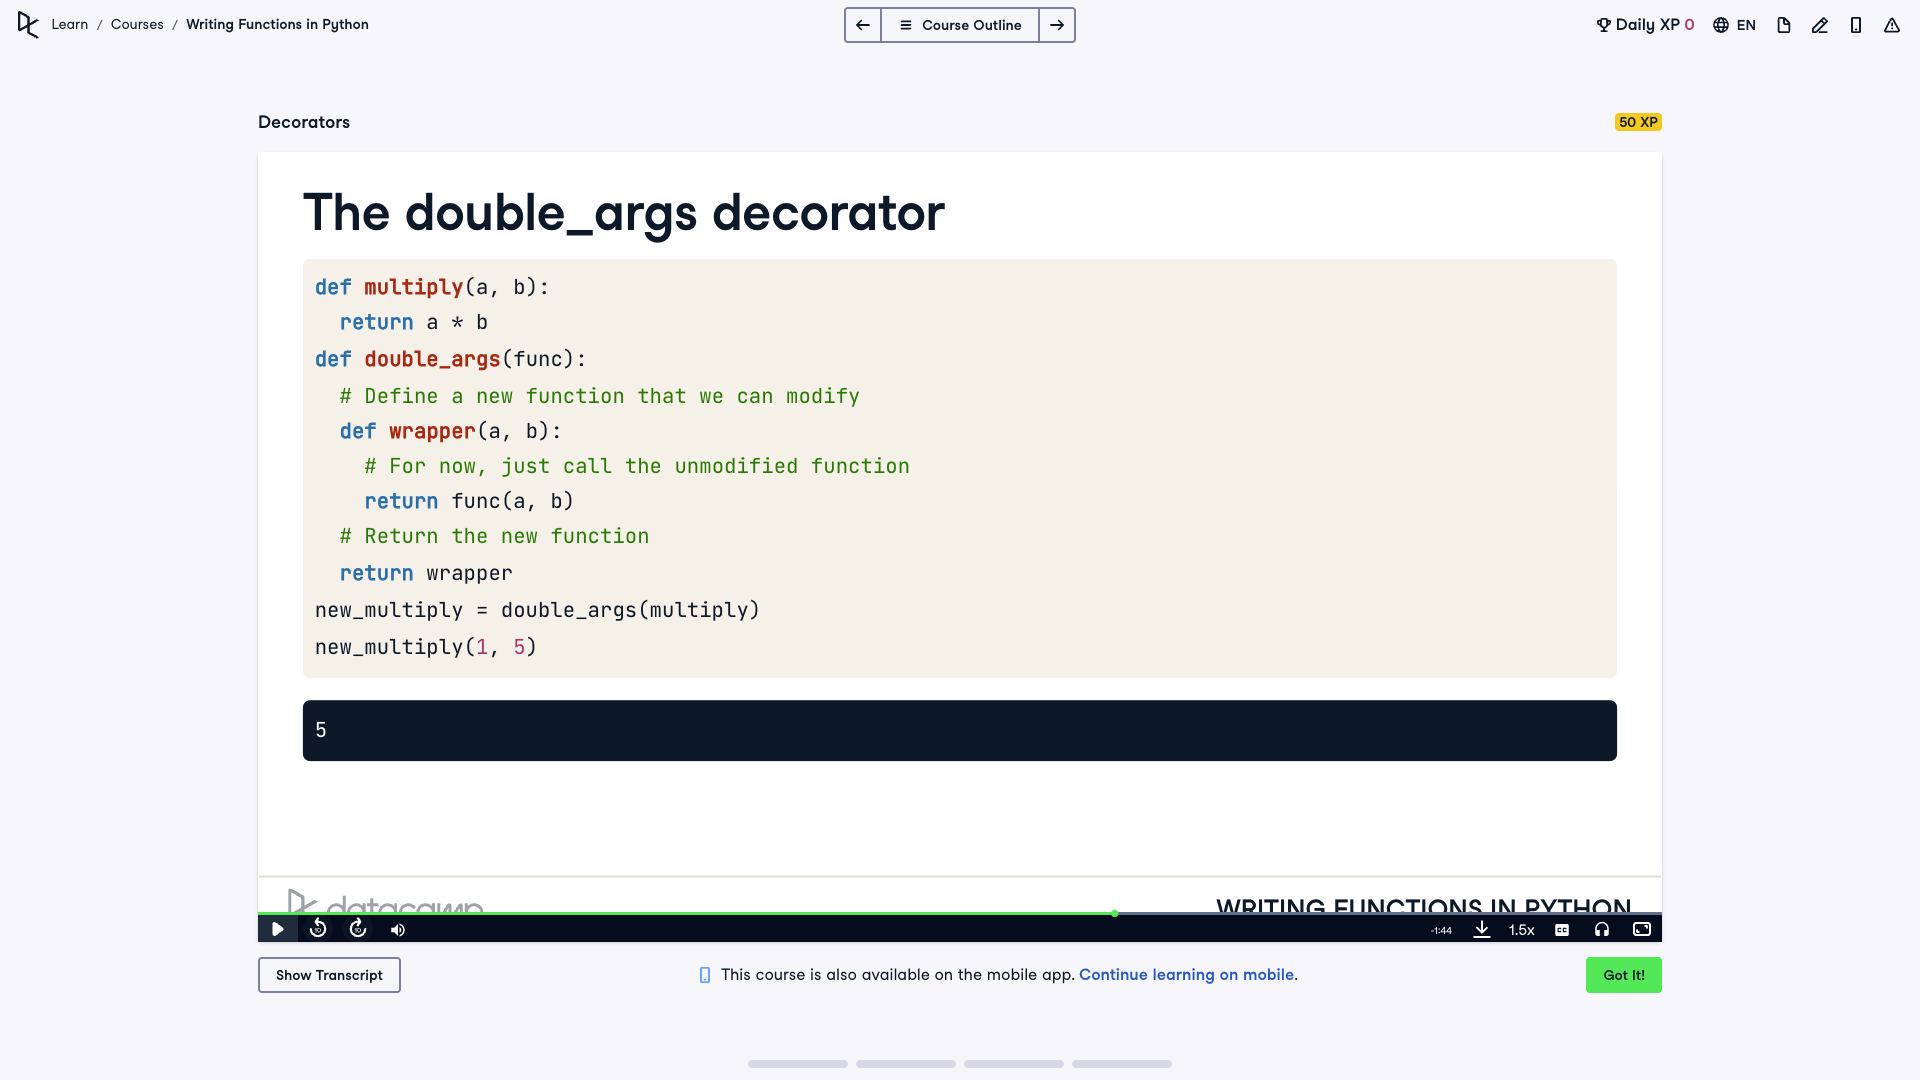The image size is (1920, 1080).
Task: Expand the Course Outline menu
Action: [x=960, y=25]
